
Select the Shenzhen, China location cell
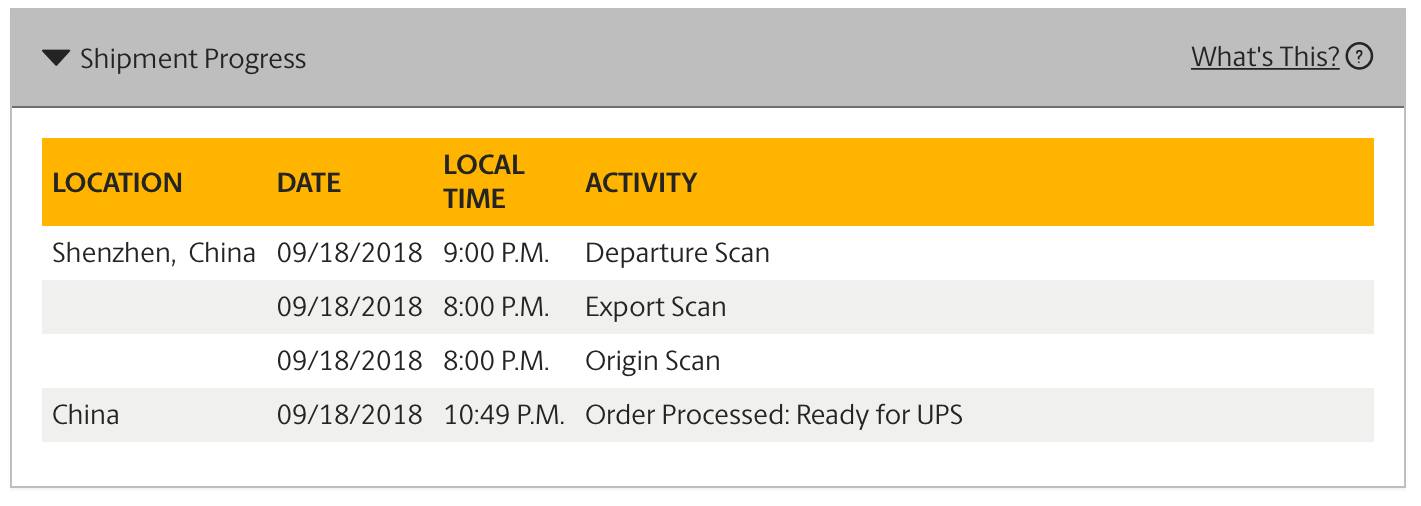coord(154,253)
